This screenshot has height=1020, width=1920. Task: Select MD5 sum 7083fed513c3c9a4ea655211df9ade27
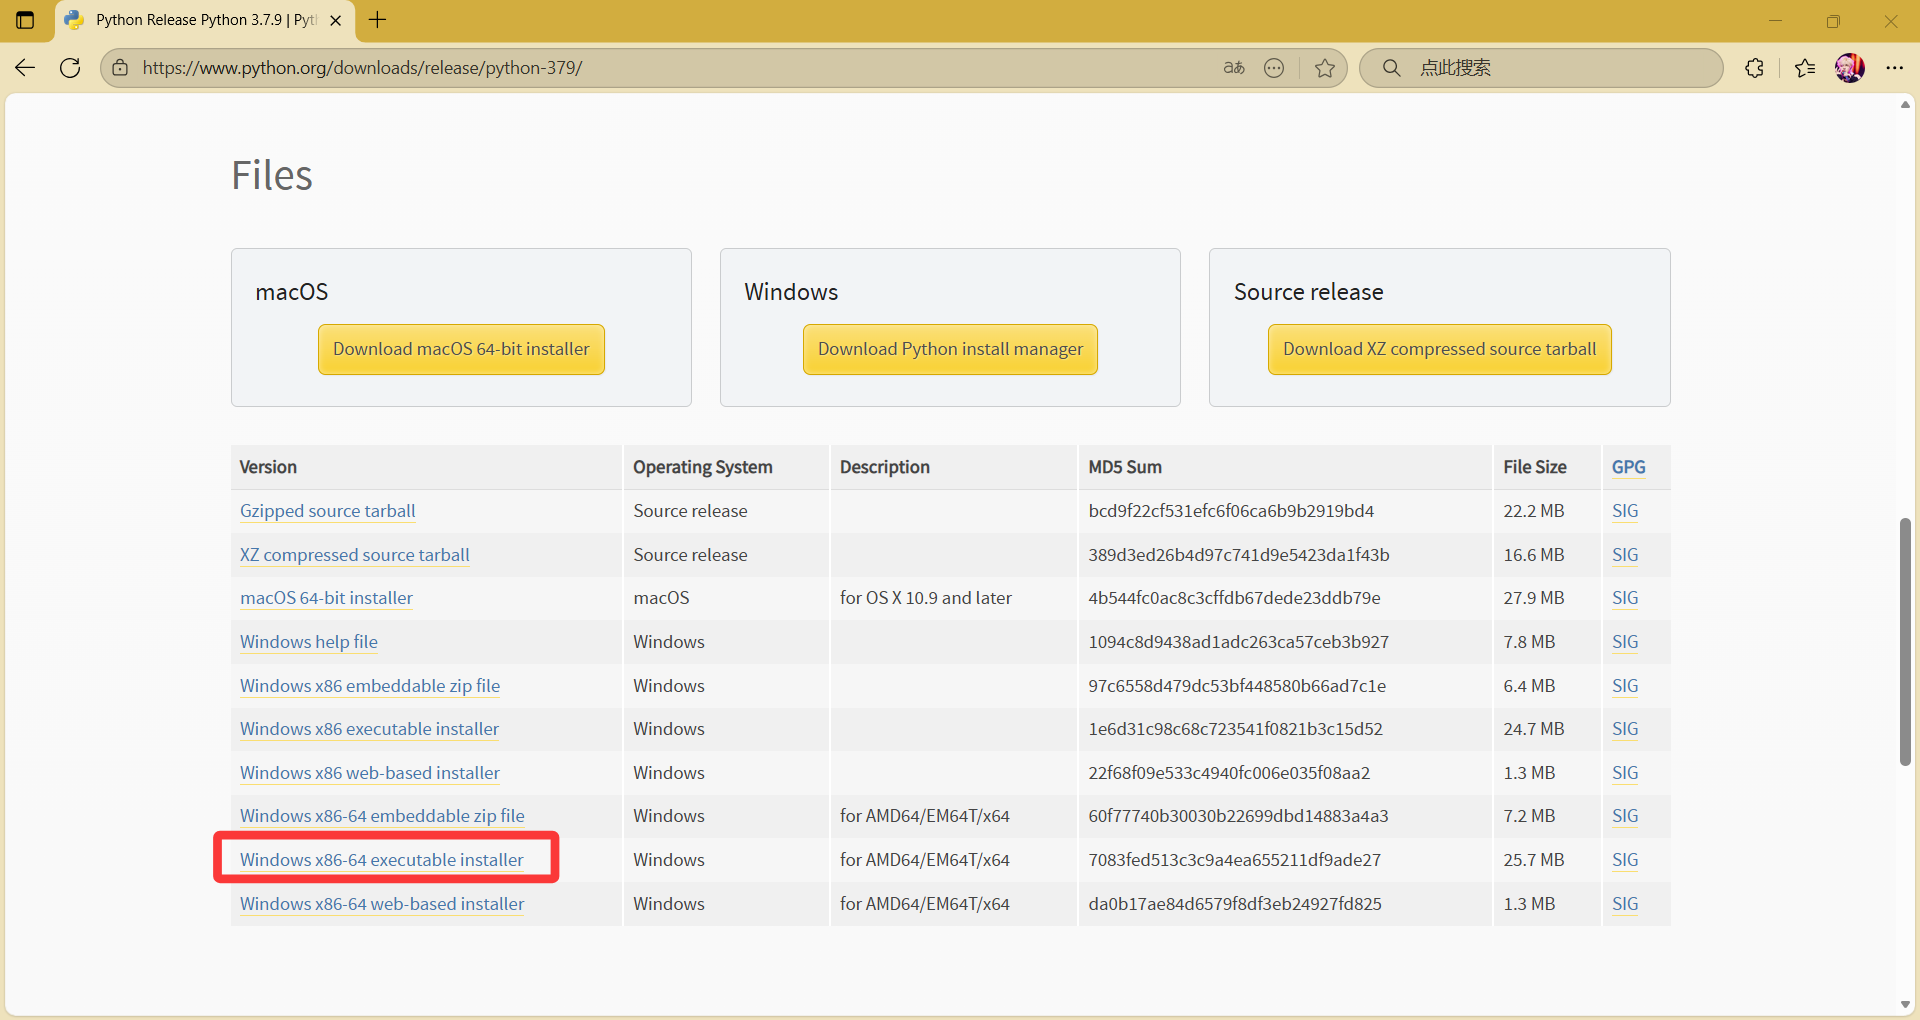pyautogui.click(x=1235, y=860)
